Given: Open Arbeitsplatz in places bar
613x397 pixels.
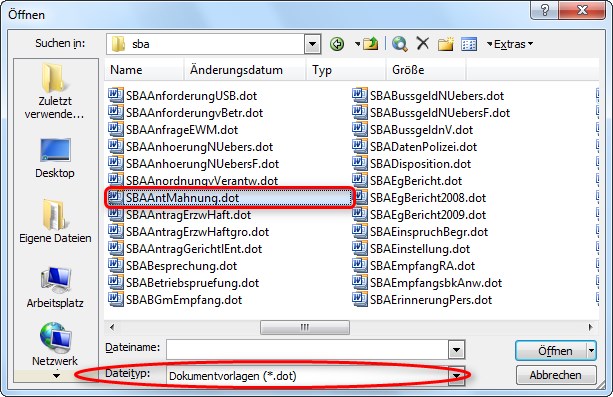Looking at the screenshot, I should [x=55, y=287].
